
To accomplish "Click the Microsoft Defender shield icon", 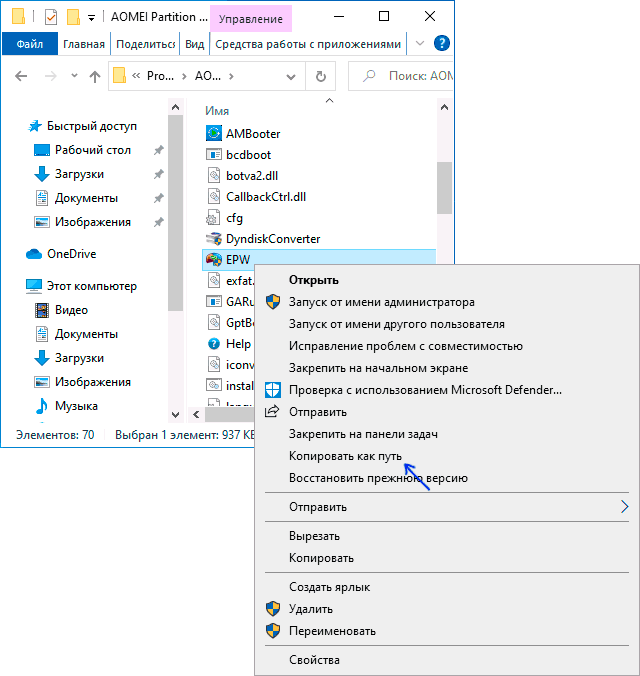I will click(273, 390).
